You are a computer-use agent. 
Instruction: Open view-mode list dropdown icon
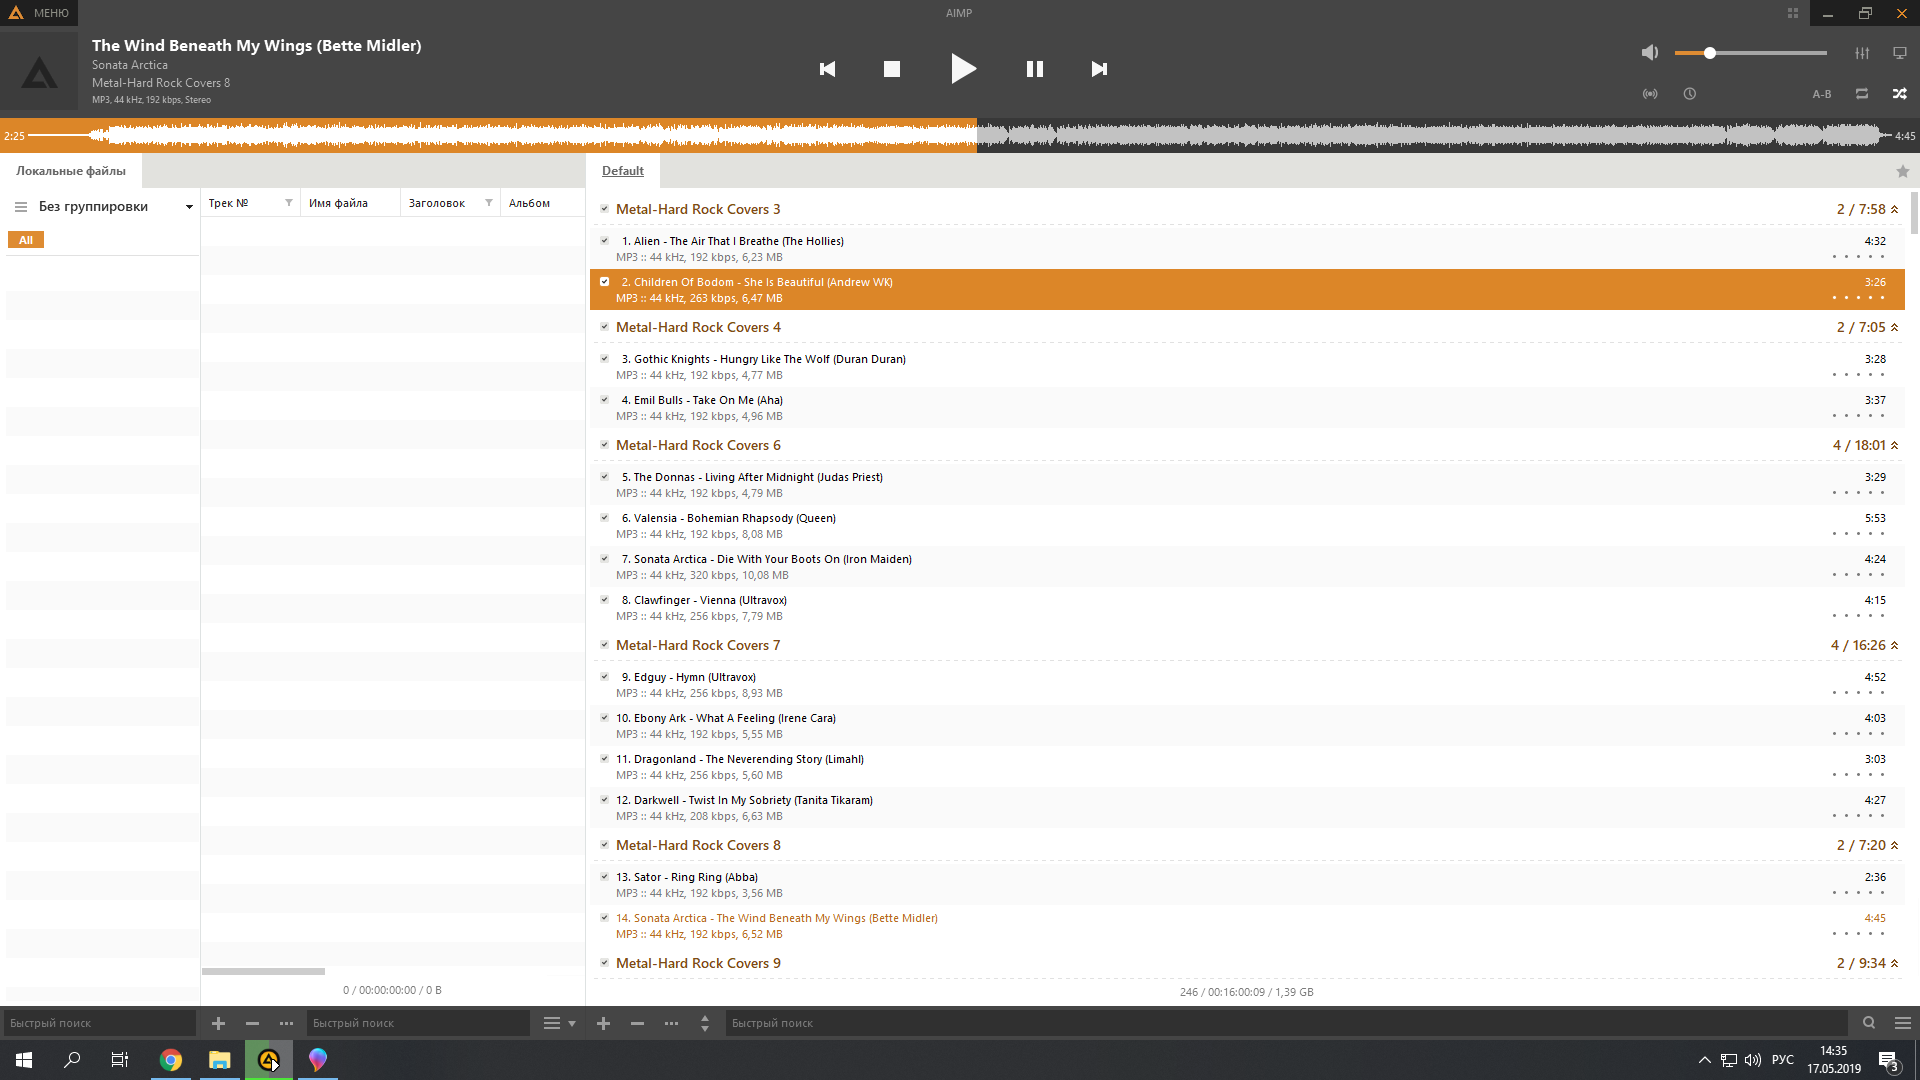559,1023
